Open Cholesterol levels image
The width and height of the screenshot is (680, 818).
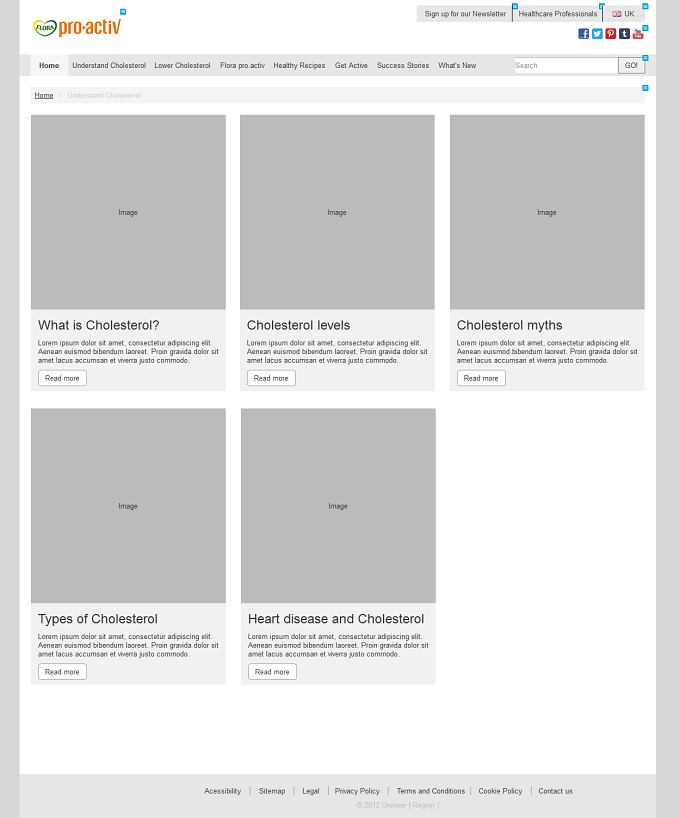tap(337, 212)
